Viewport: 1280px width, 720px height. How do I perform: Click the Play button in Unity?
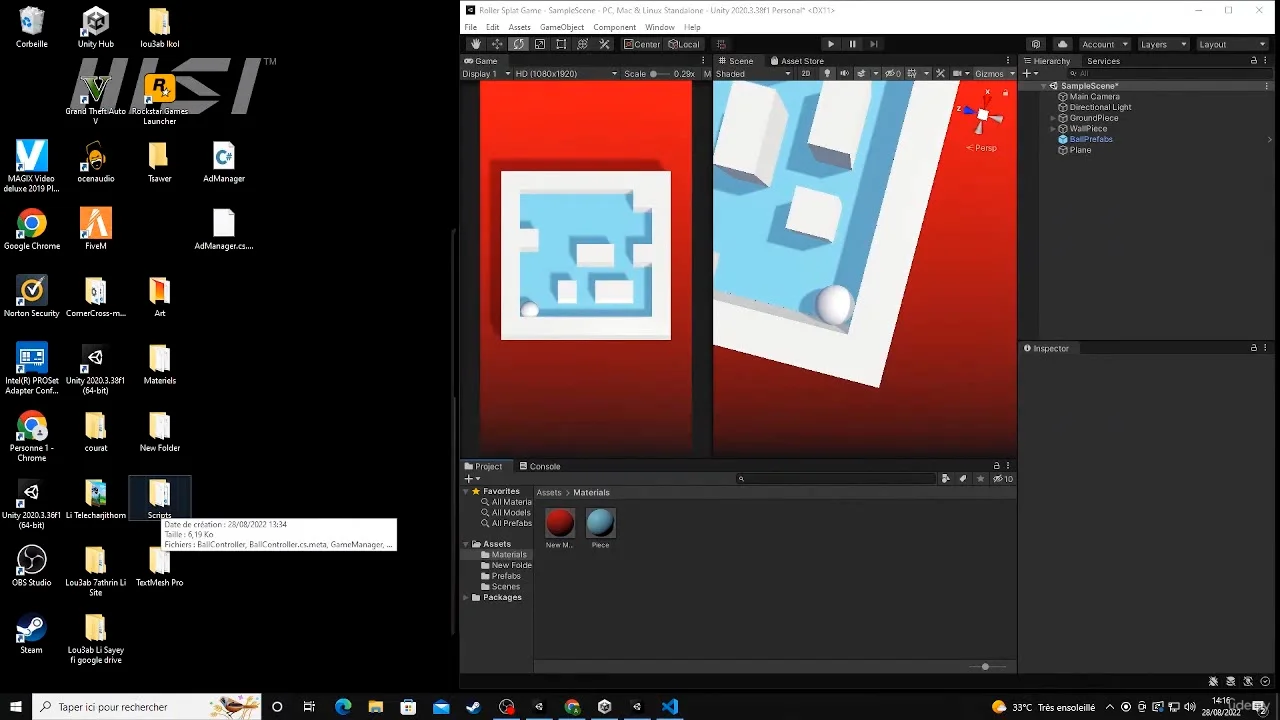[830, 44]
